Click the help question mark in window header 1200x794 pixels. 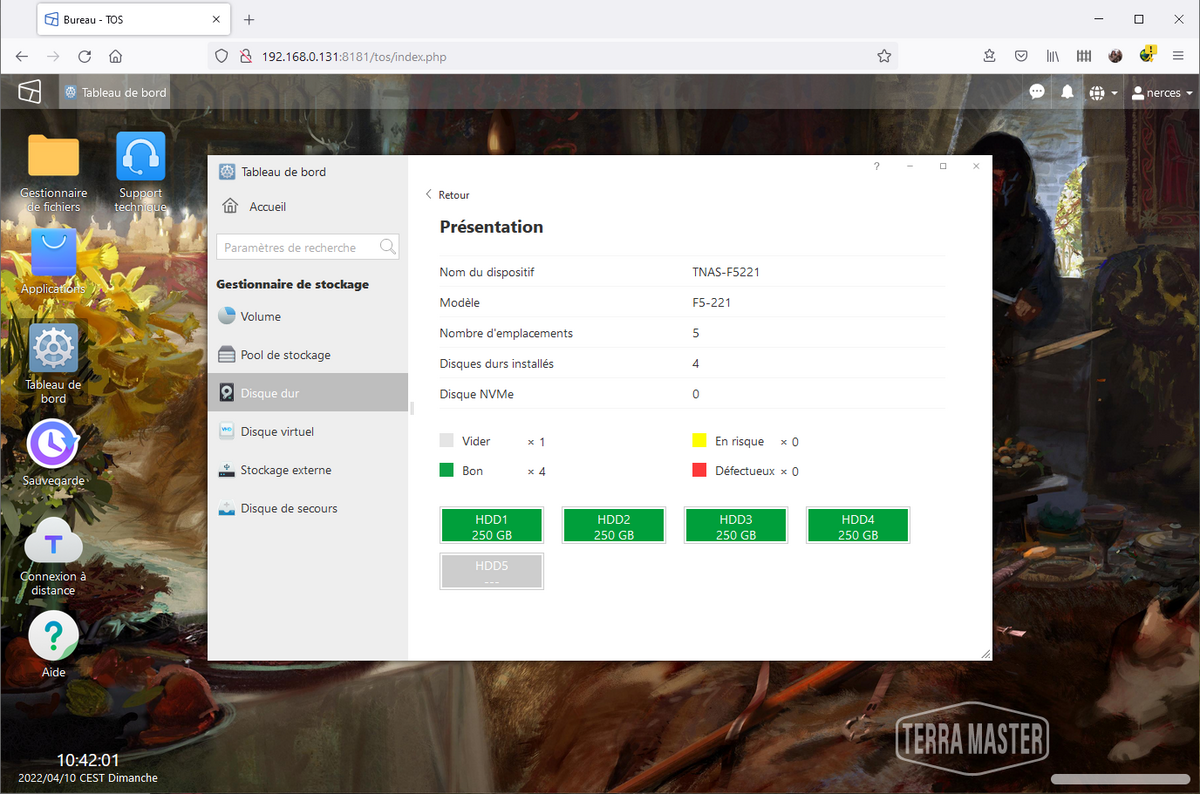tap(877, 166)
